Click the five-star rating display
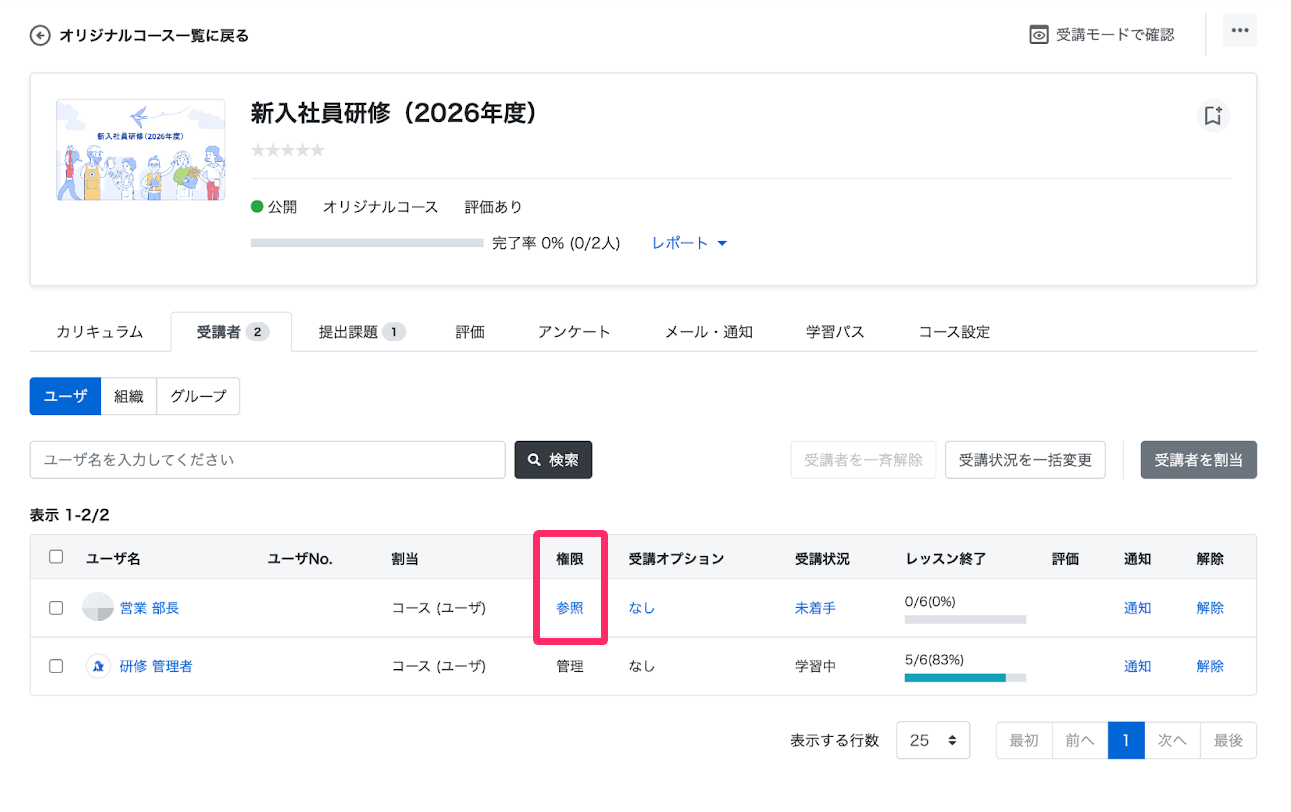 pos(287,150)
